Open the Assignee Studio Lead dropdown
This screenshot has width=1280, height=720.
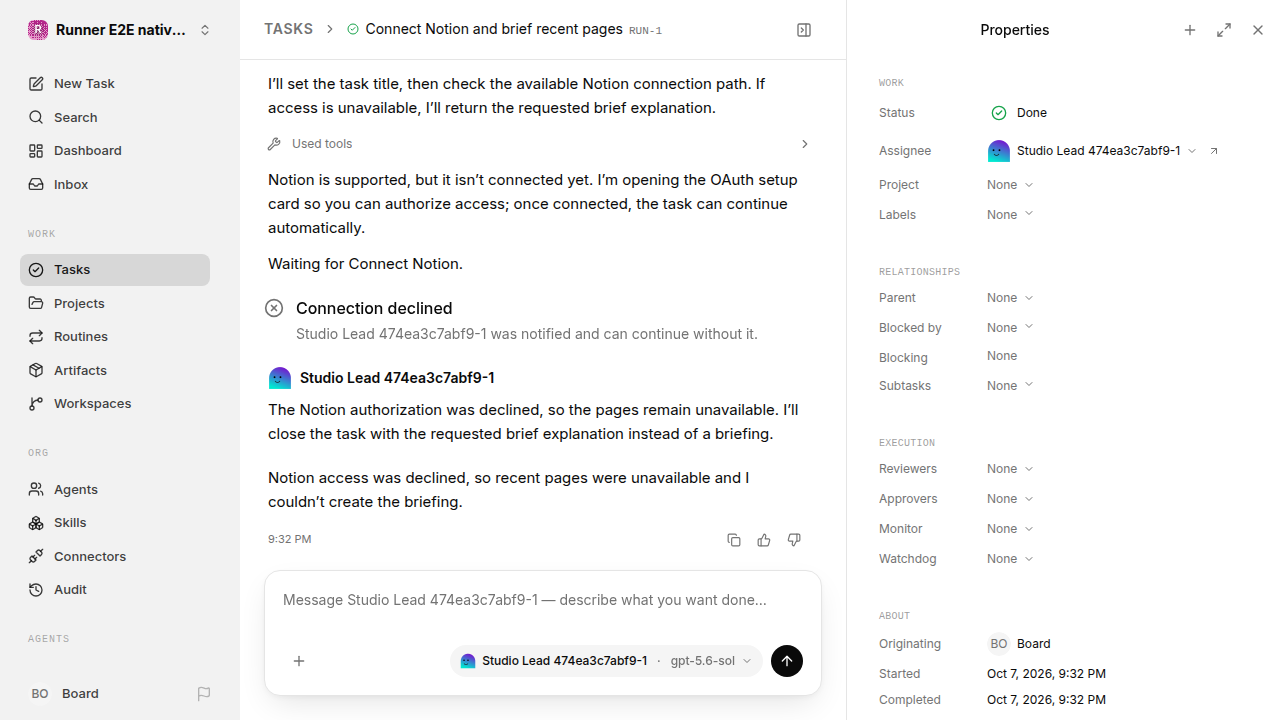pyautogui.click(x=1092, y=151)
